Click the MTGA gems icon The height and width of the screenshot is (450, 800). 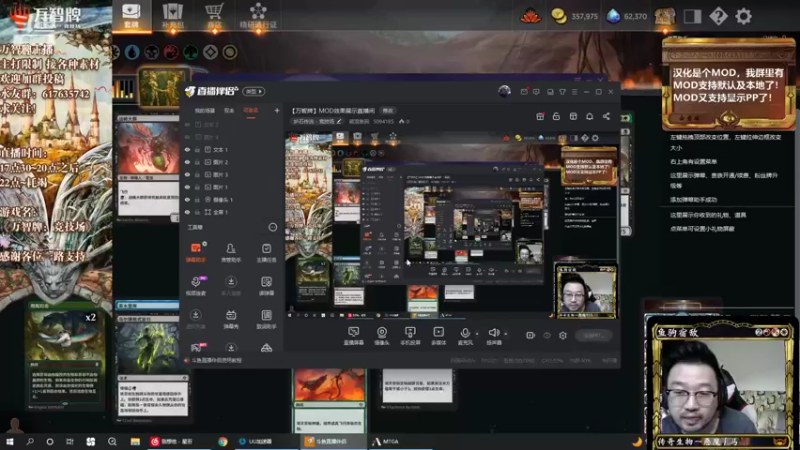(613, 16)
